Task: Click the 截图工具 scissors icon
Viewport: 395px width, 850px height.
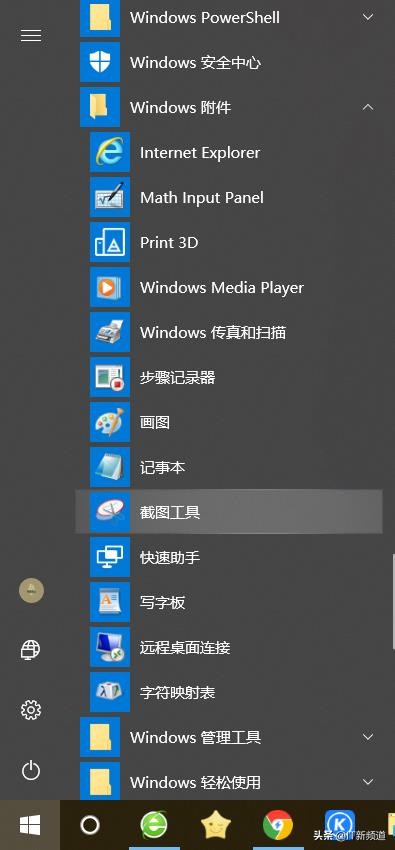Action: tap(110, 512)
